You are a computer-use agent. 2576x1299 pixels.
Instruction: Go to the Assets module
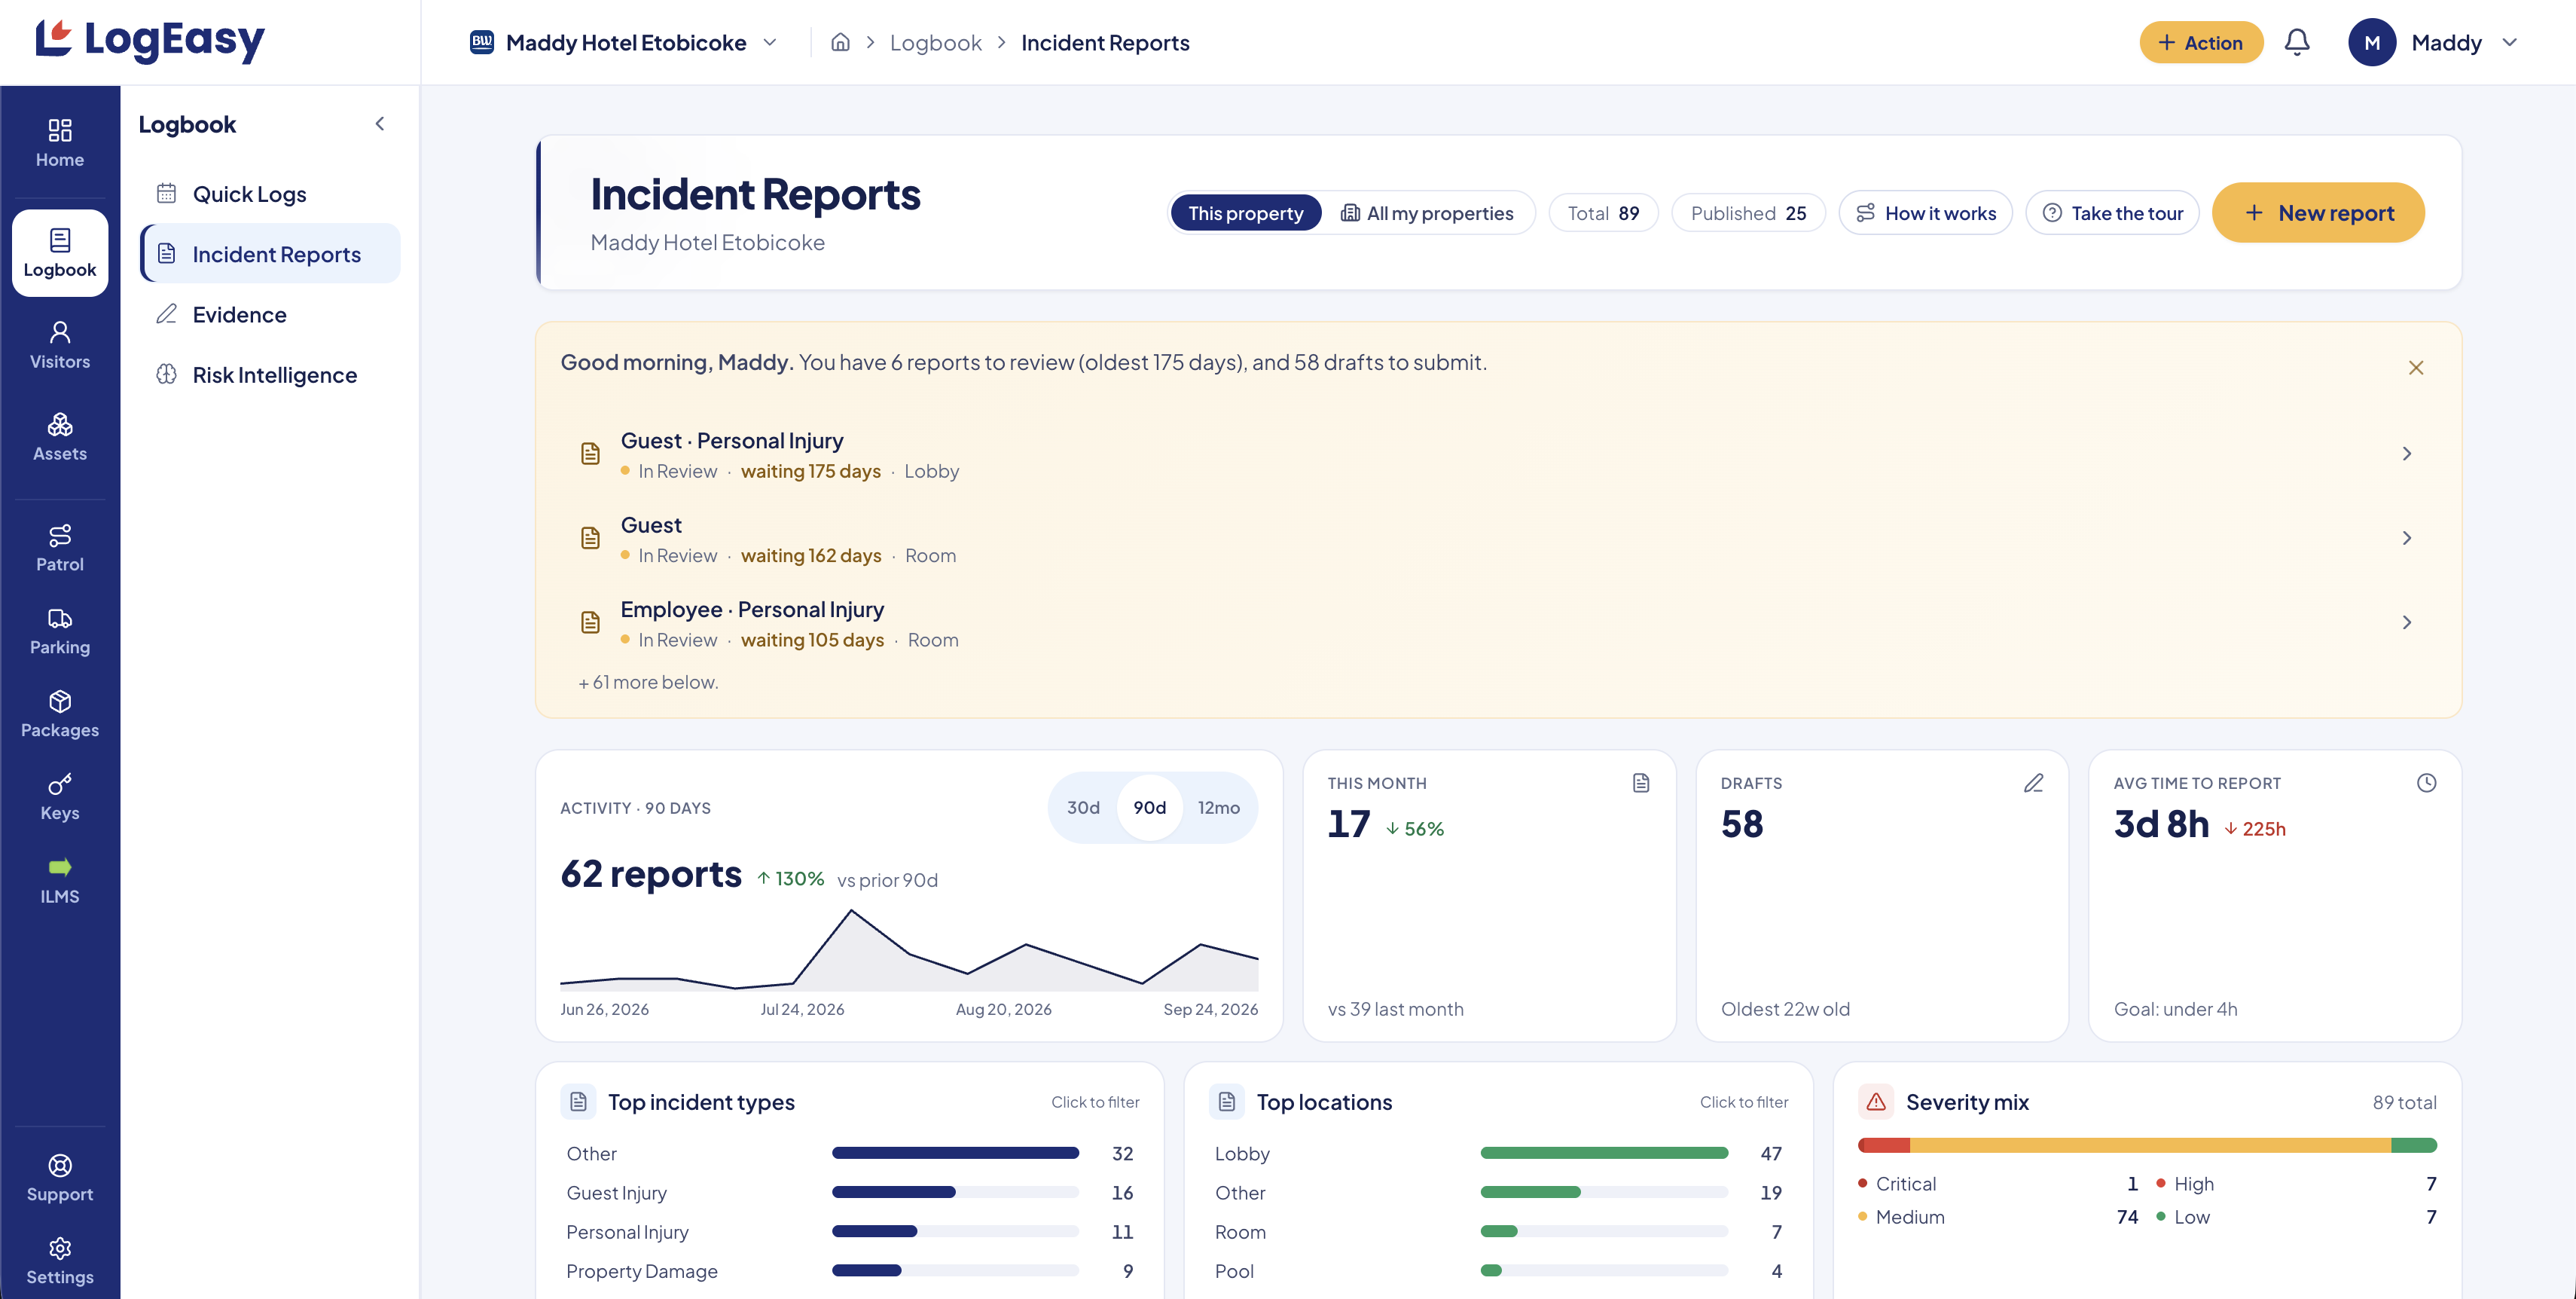point(60,437)
